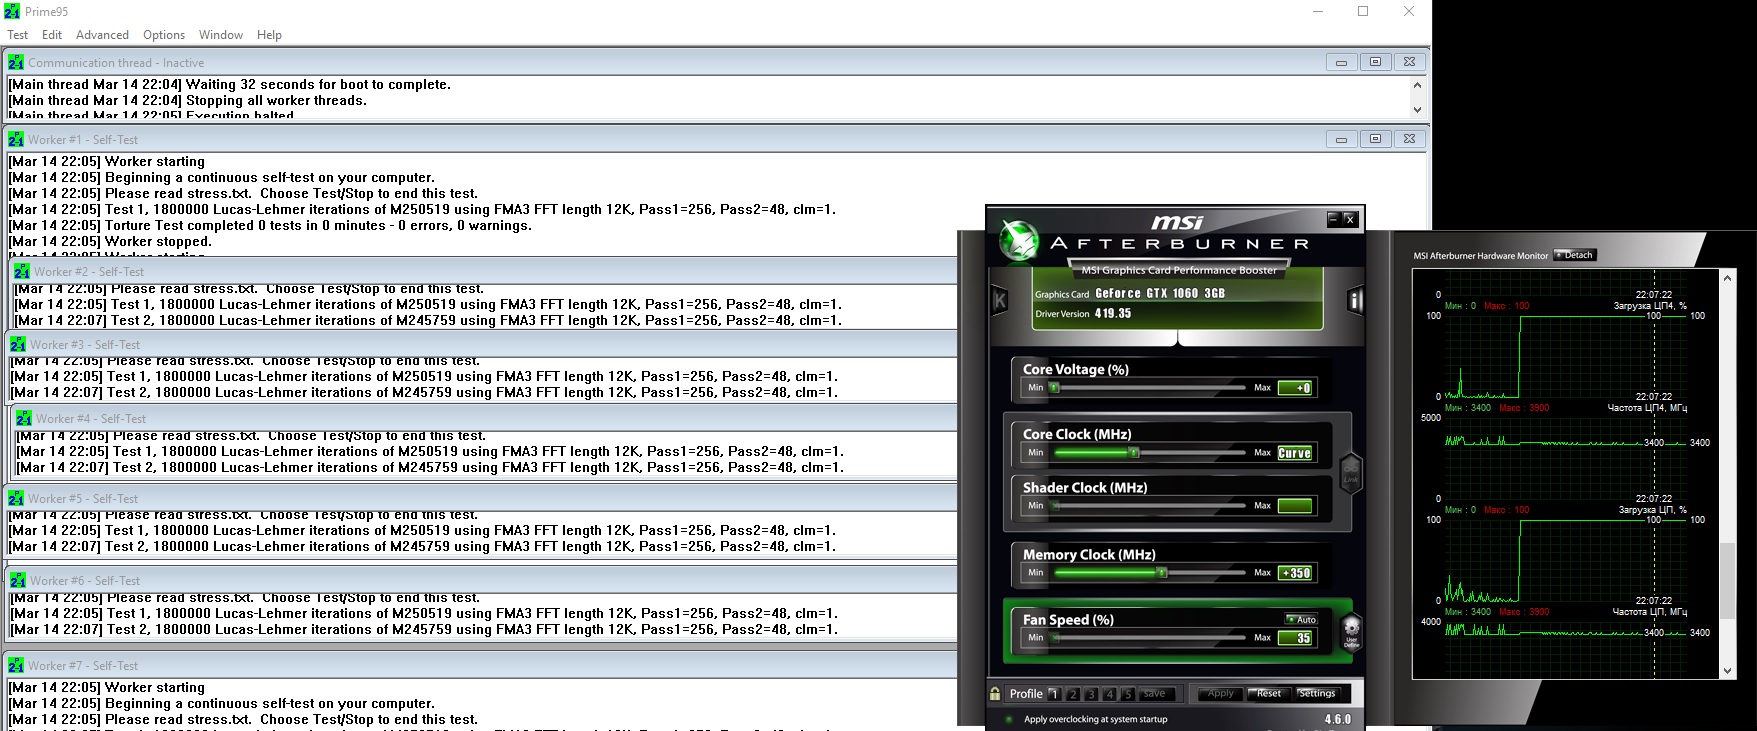1757x731 pixels.
Task: Click the Worker #2 window icon
Action: 22,271
